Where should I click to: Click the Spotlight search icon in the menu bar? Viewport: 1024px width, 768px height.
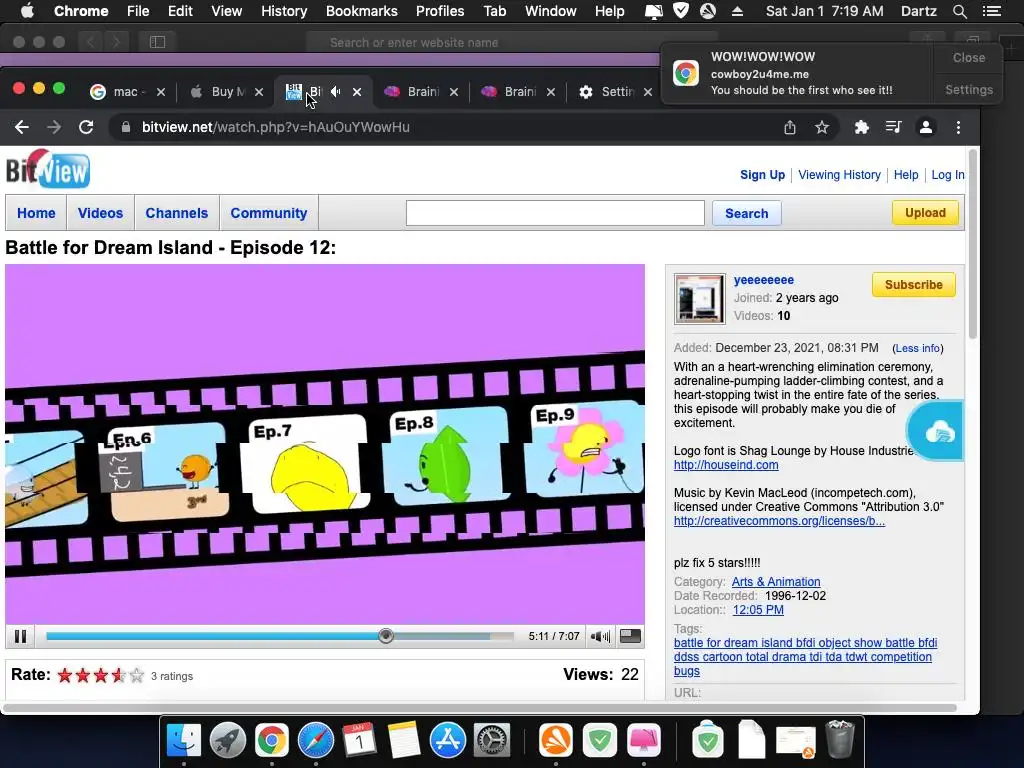pos(959,11)
